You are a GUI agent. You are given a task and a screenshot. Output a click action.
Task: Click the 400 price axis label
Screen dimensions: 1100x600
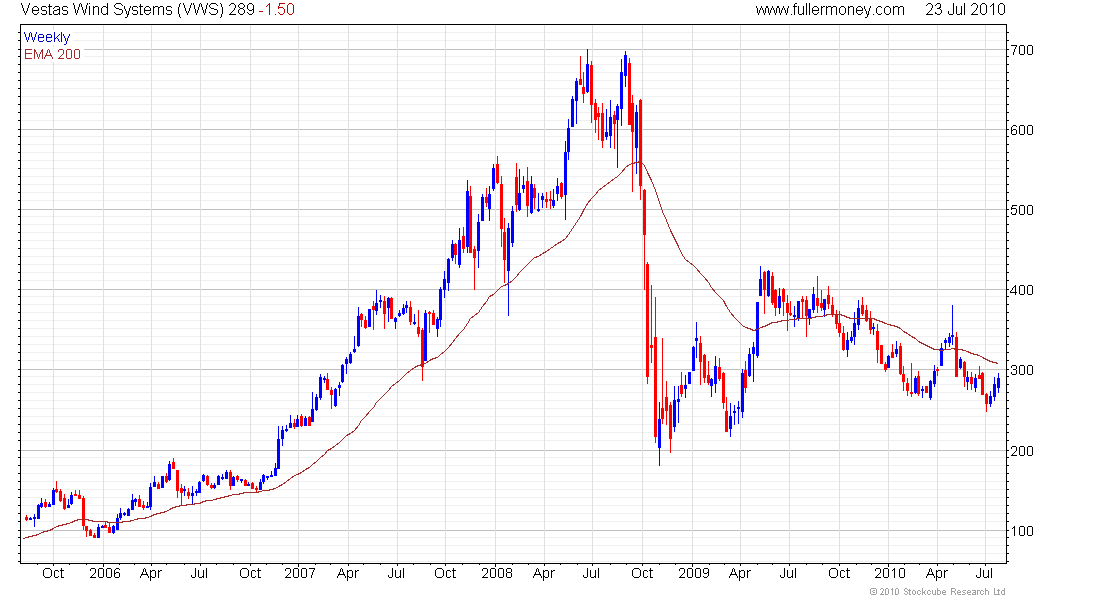click(1021, 291)
